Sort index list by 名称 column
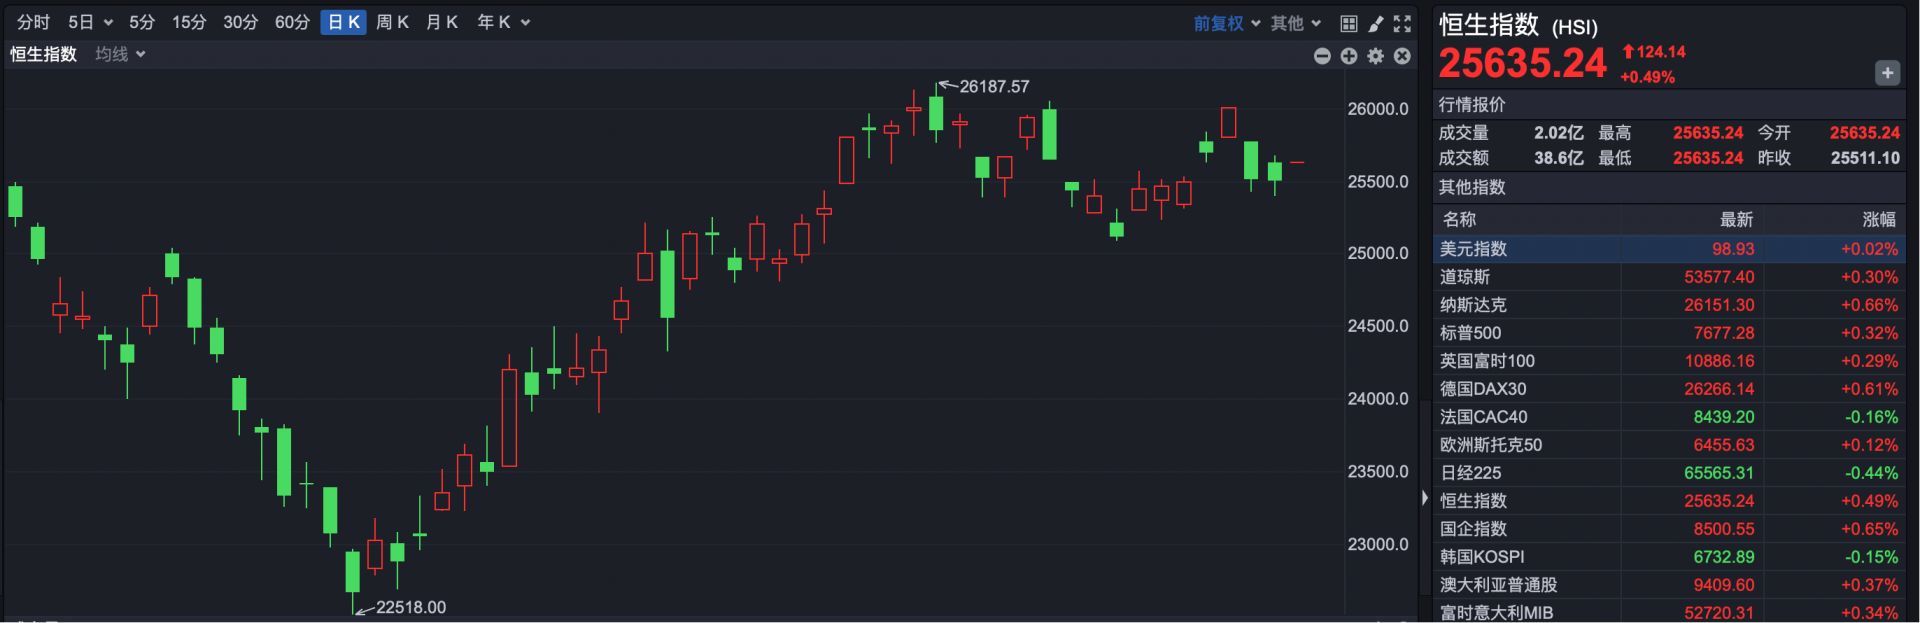The image size is (1920, 623). [1459, 220]
